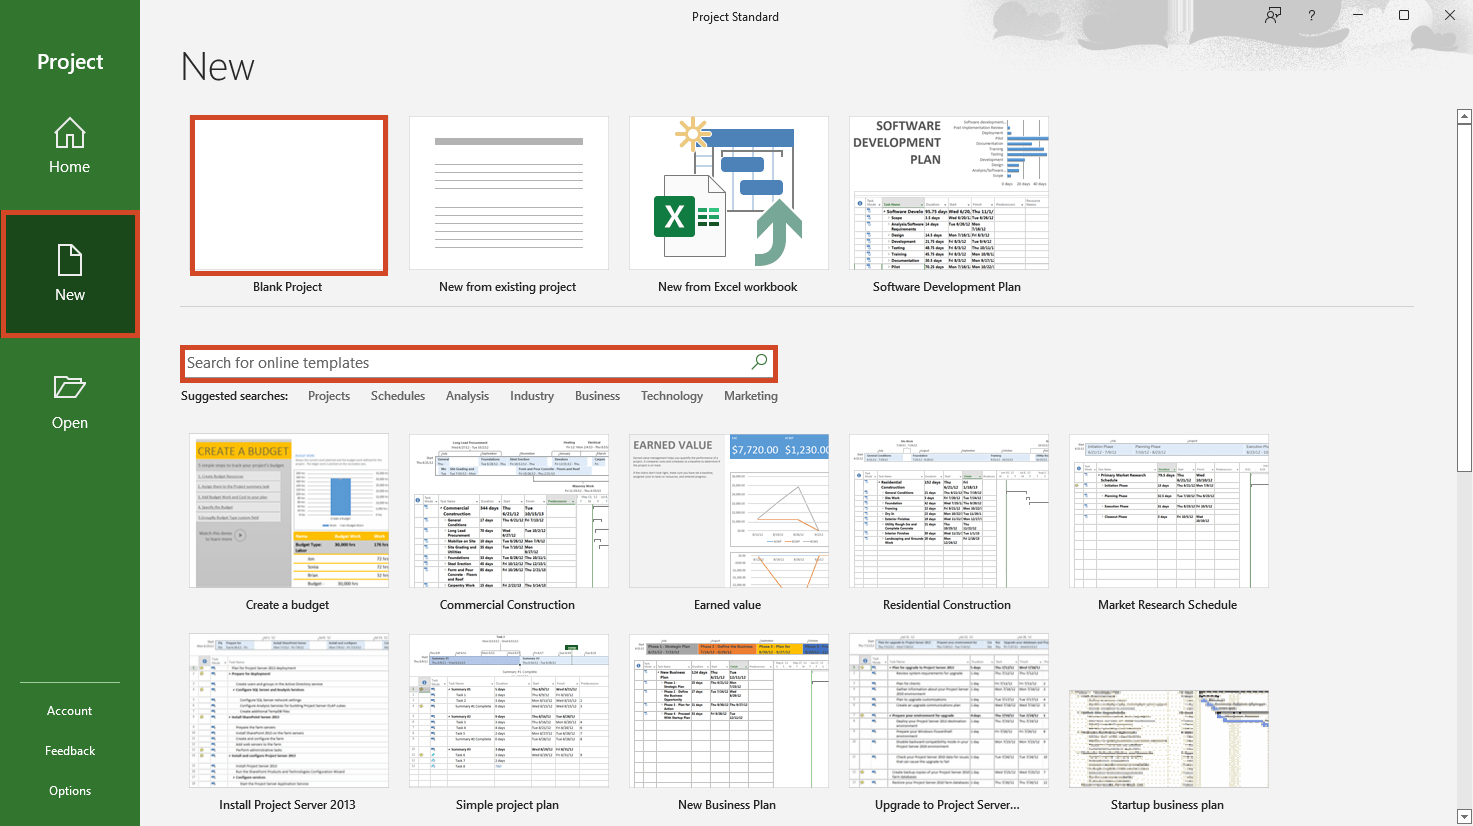
Task: Pick New from existing project template
Action: (x=508, y=194)
